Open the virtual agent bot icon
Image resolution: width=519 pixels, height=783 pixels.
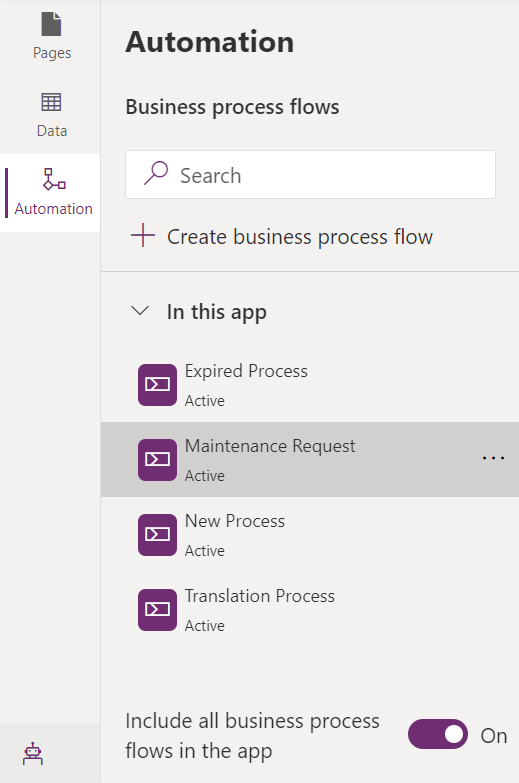[x=33, y=754]
